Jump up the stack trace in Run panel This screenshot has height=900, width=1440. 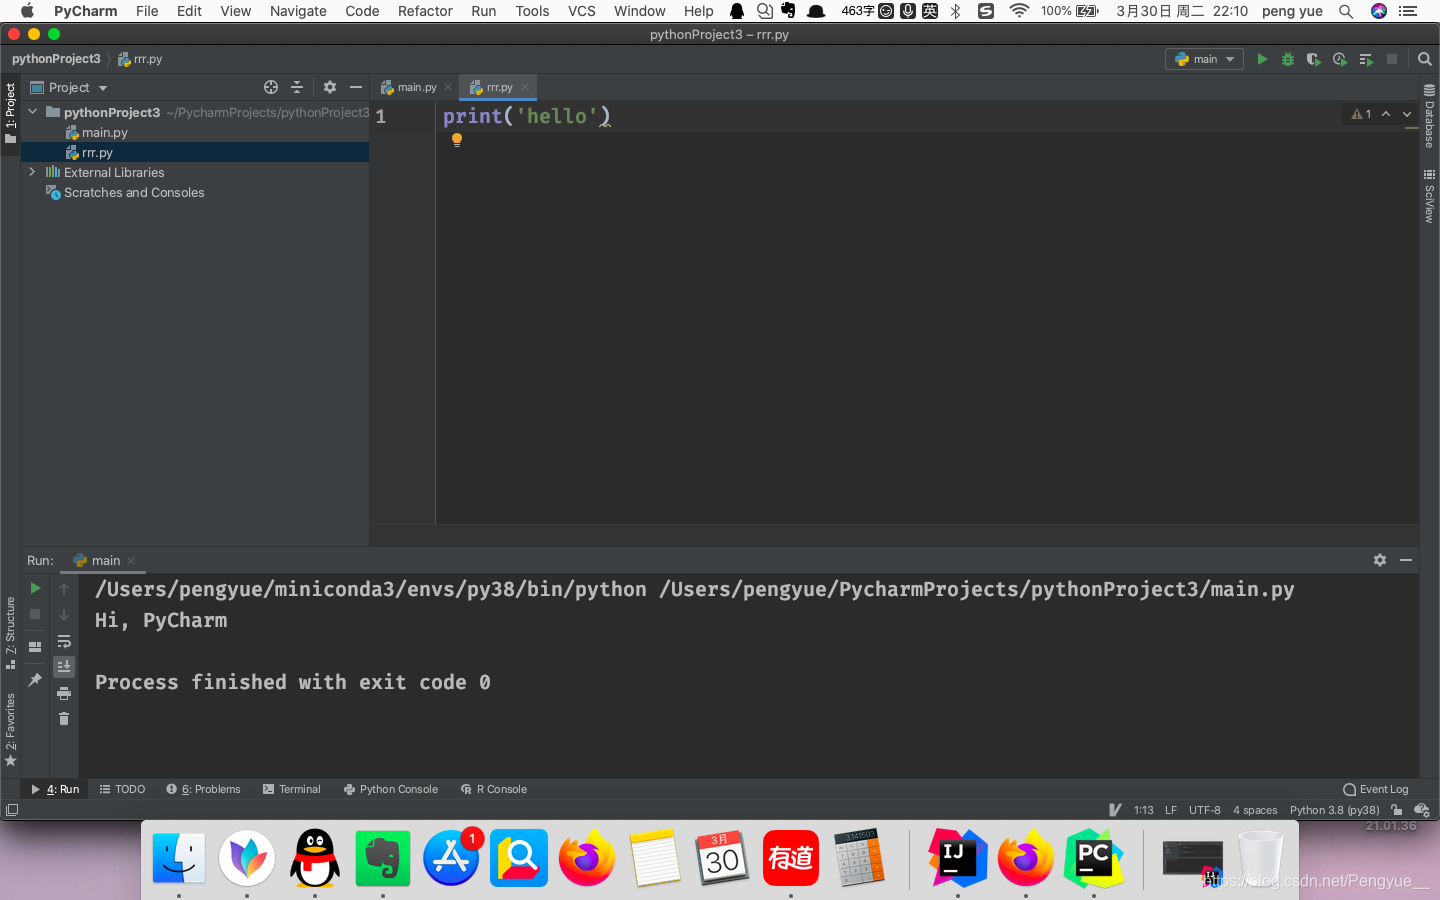point(64,588)
